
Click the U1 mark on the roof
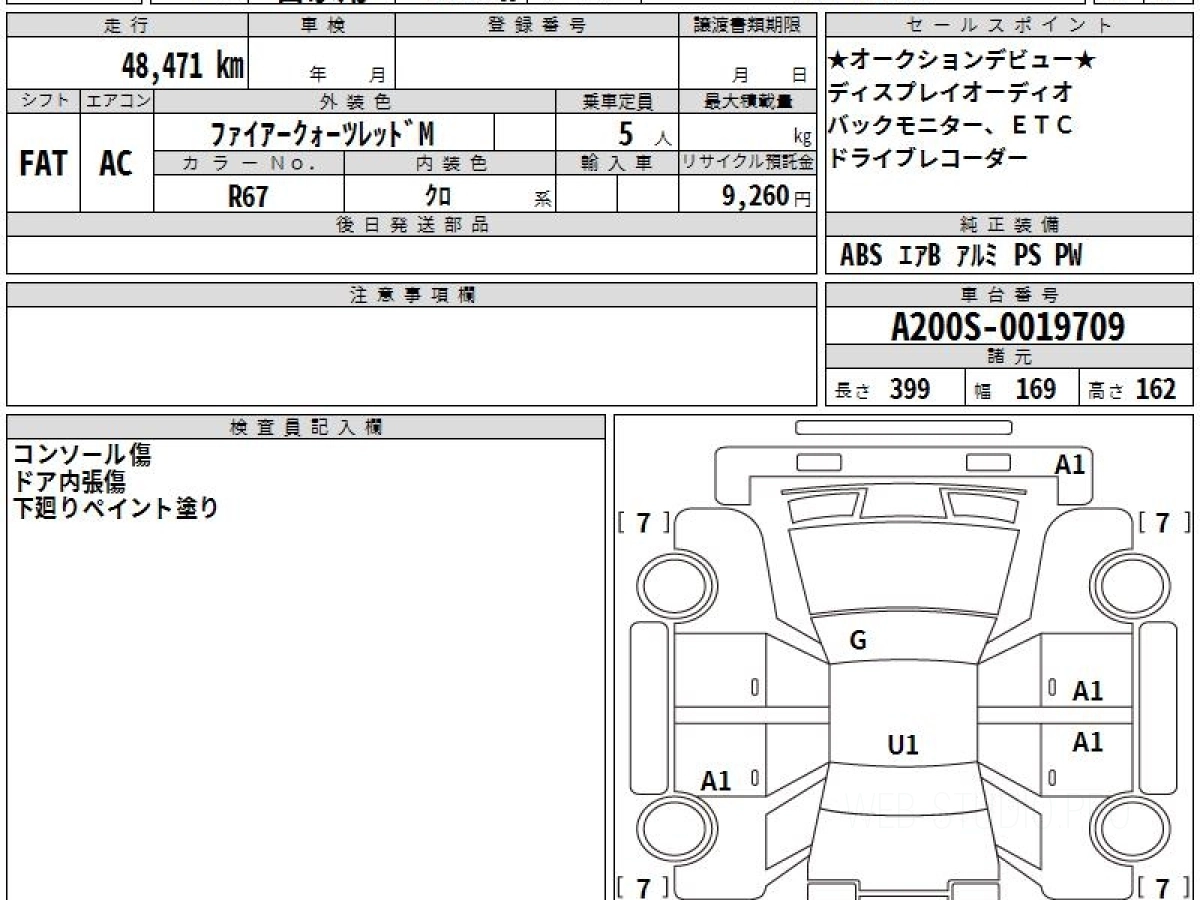[903, 745]
